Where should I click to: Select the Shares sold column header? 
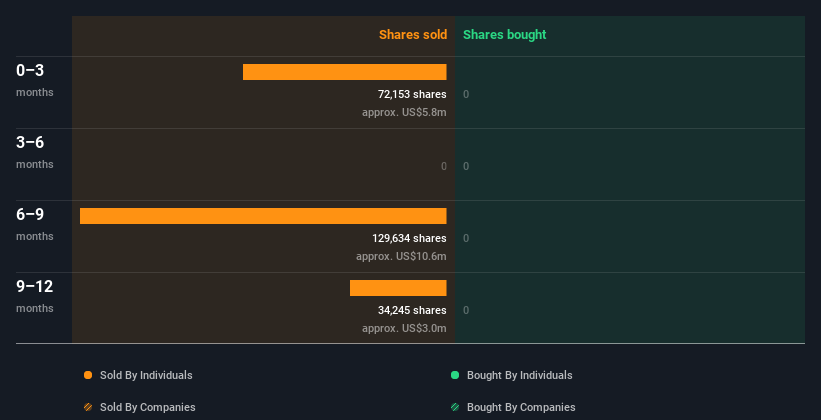pyautogui.click(x=412, y=35)
